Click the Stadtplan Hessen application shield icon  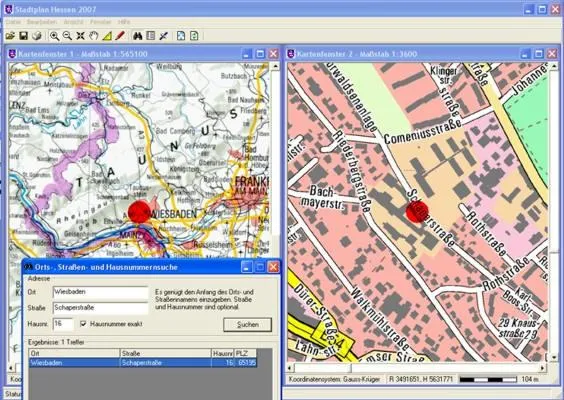coord(9,10)
